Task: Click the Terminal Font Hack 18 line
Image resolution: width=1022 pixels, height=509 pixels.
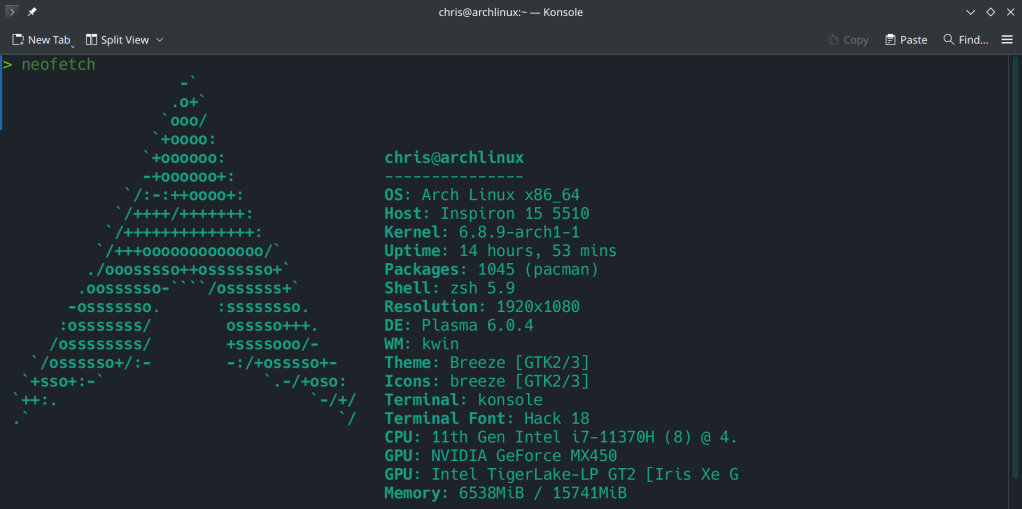Action: click(486, 419)
